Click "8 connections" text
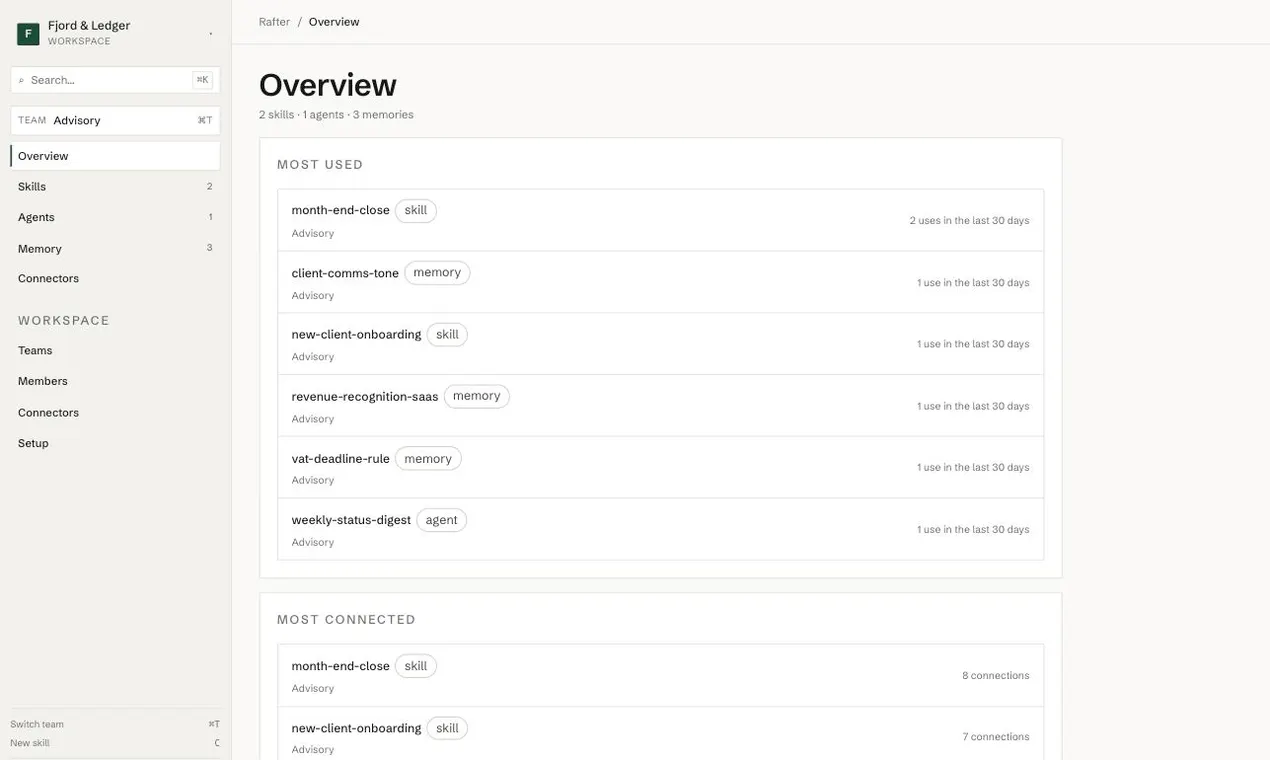This screenshot has height=760, width=1270. click(995, 676)
